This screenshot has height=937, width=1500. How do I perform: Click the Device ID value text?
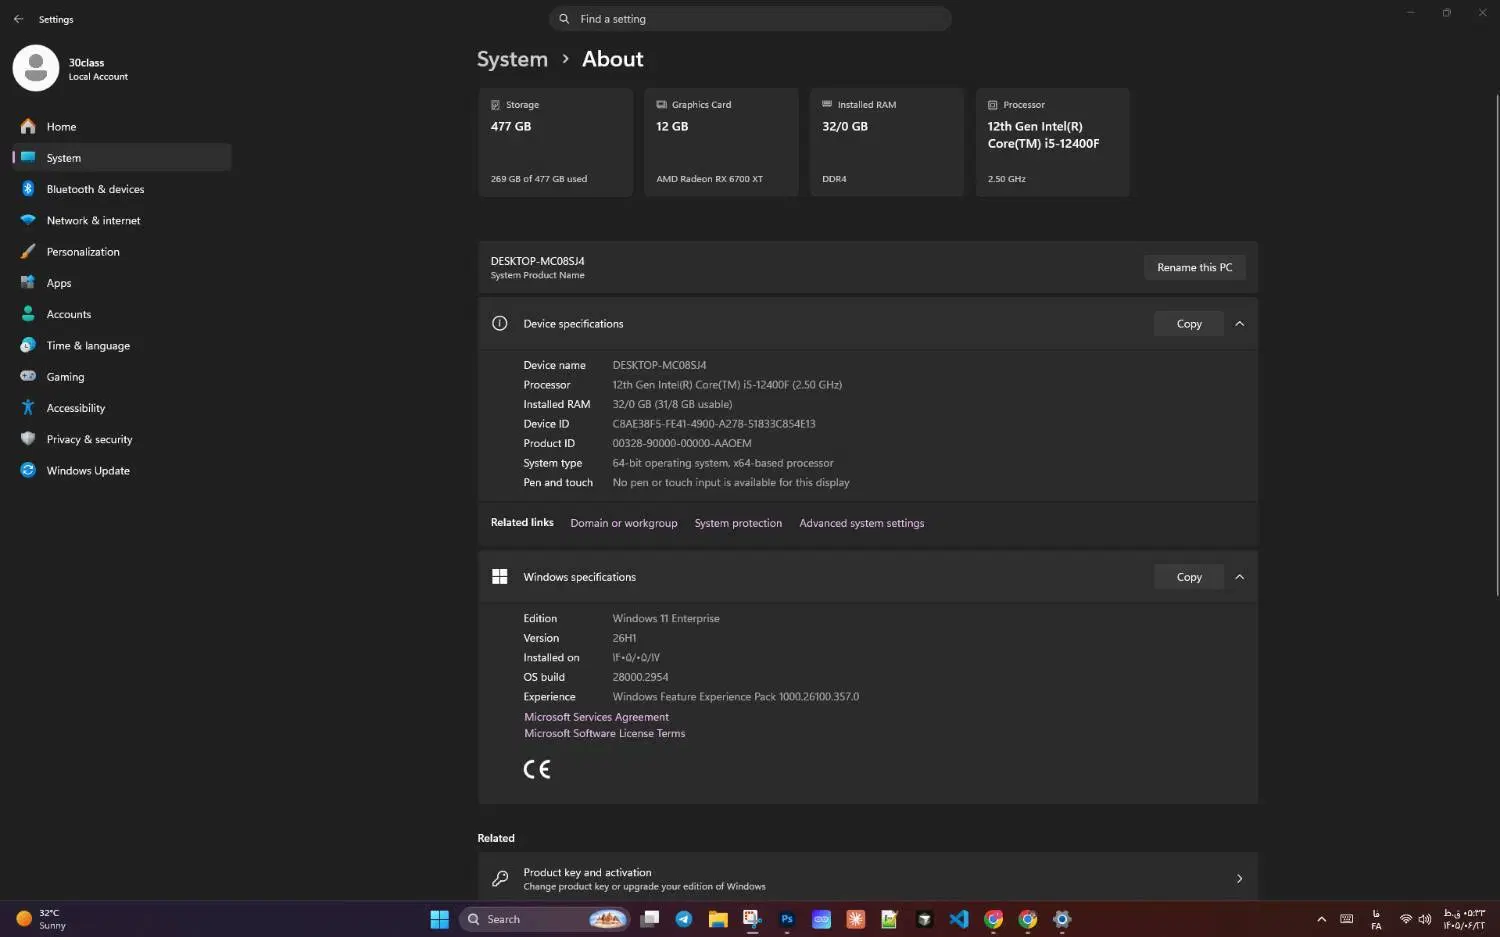pyautogui.click(x=714, y=424)
